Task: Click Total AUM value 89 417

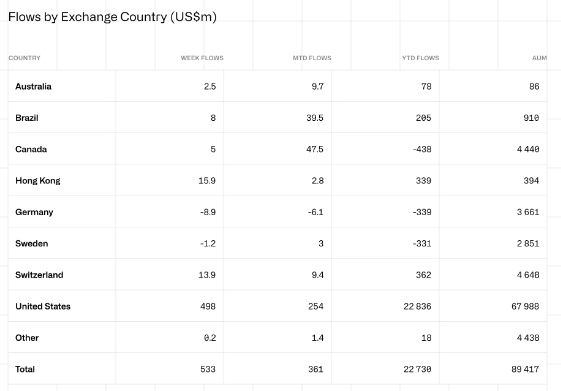Action: [x=525, y=369]
